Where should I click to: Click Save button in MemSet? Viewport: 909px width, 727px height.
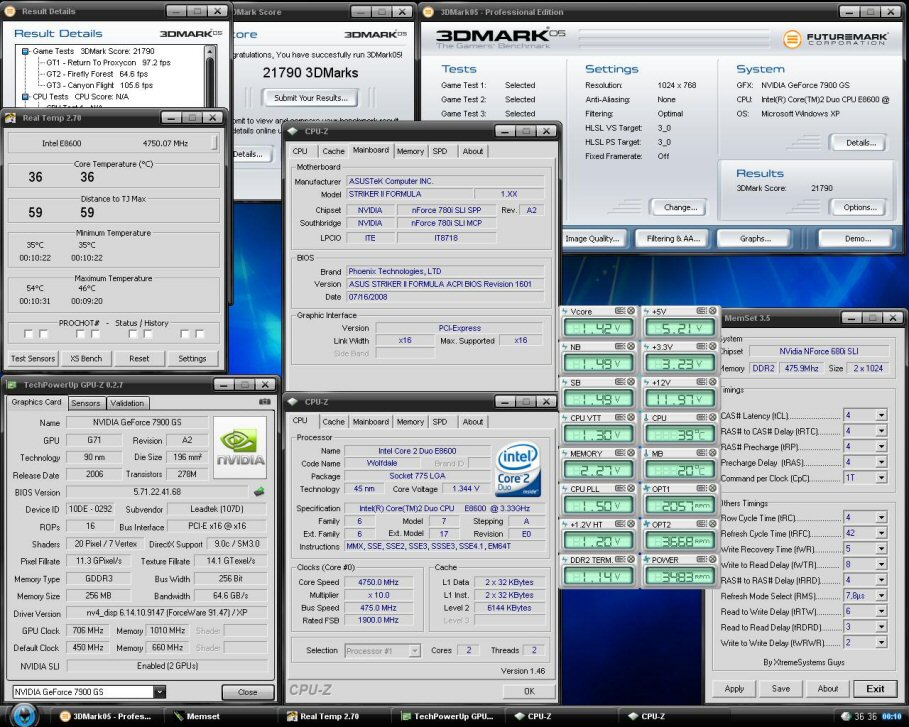(x=781, y=689)
